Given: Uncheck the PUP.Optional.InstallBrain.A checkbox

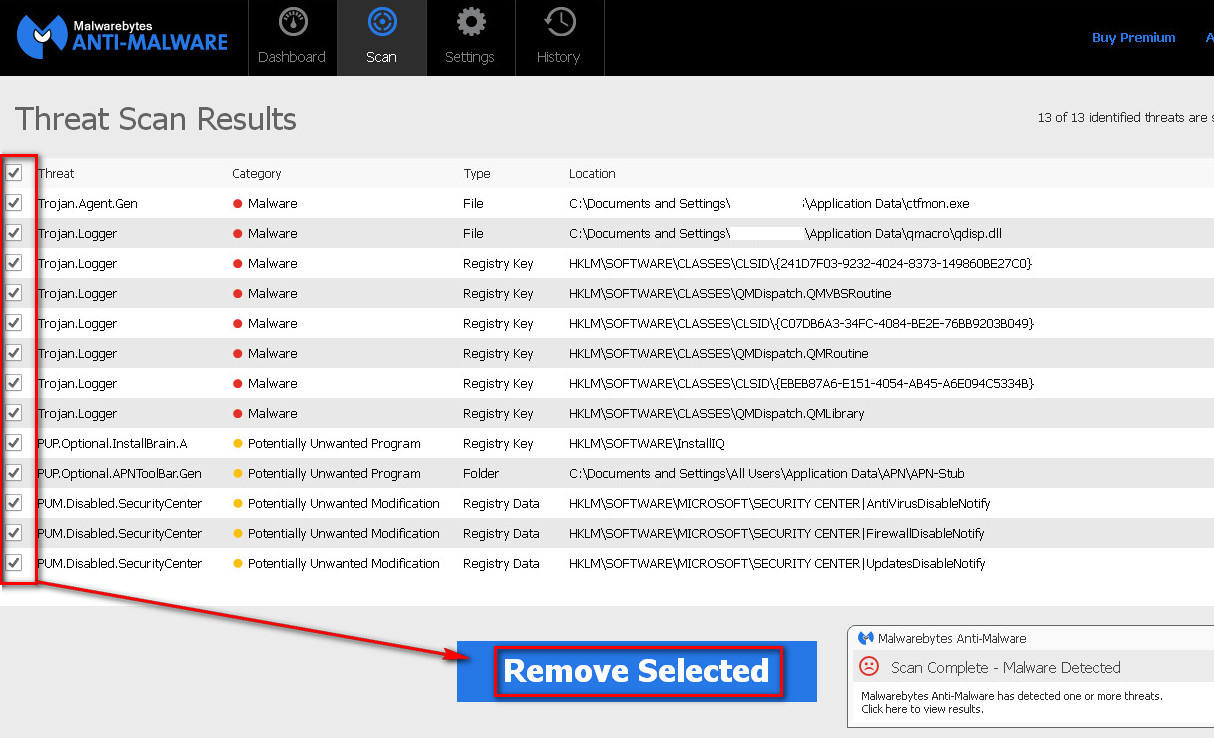Looking at the screenshot, I should pos(14,443).
